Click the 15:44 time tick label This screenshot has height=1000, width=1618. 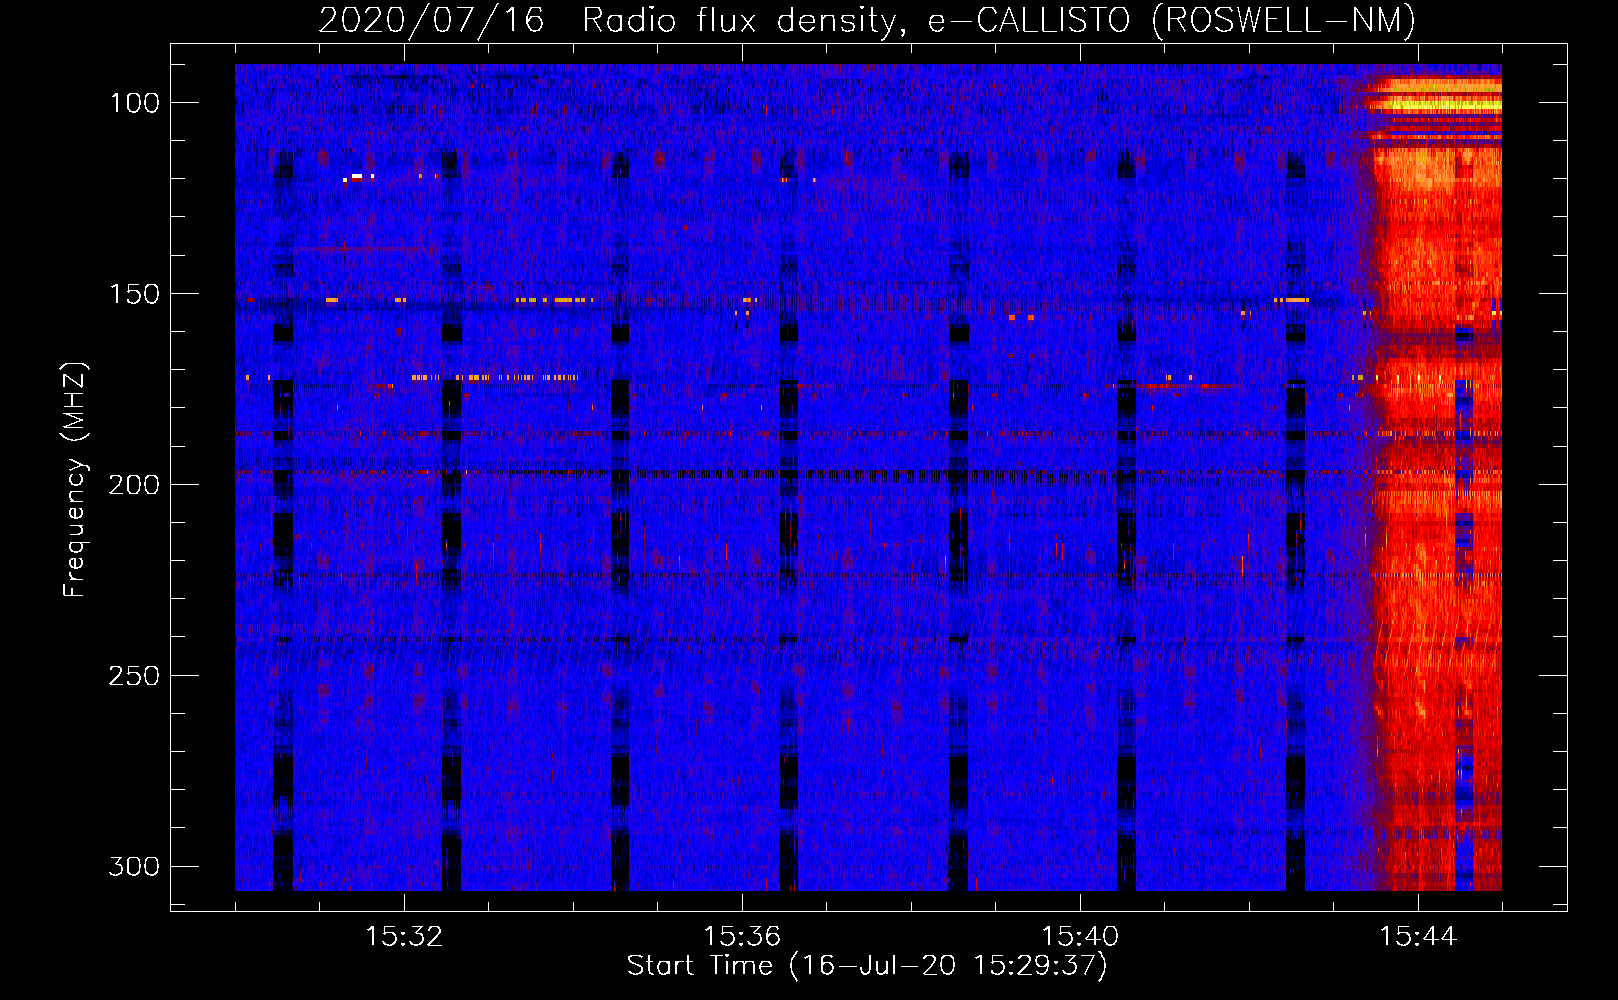1418,937
